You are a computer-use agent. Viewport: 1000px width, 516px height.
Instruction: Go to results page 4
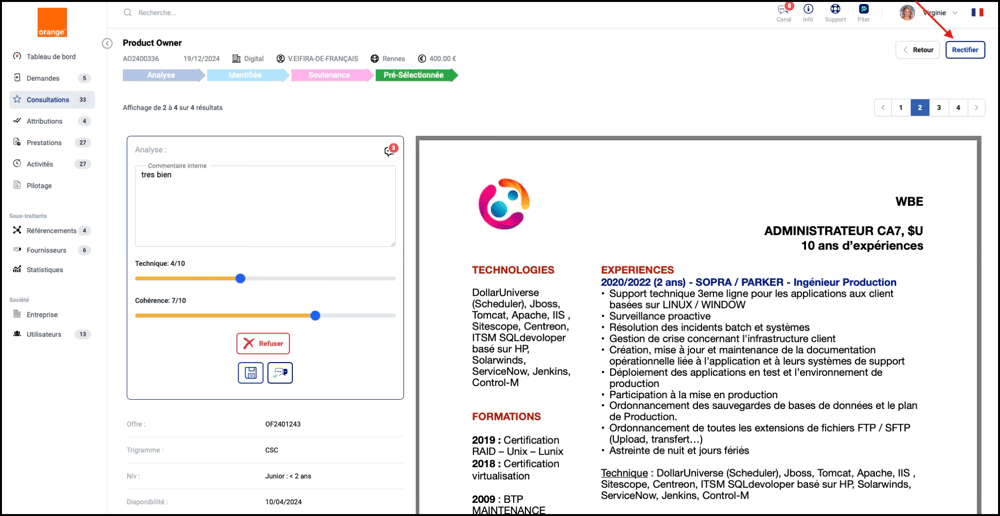[958, 108]
